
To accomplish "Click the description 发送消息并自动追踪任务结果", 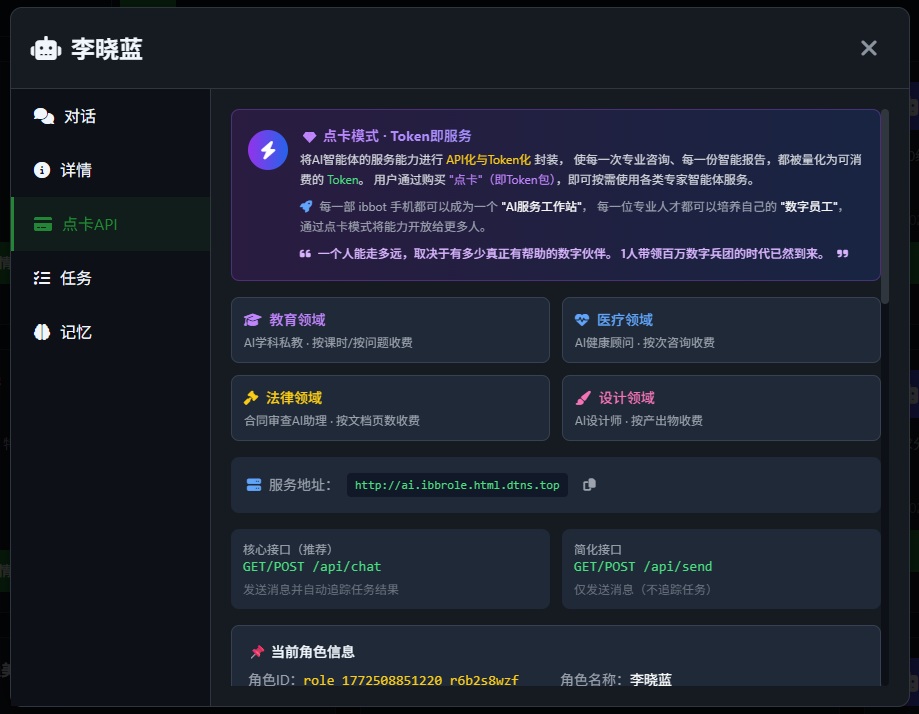I will (321, 590).
